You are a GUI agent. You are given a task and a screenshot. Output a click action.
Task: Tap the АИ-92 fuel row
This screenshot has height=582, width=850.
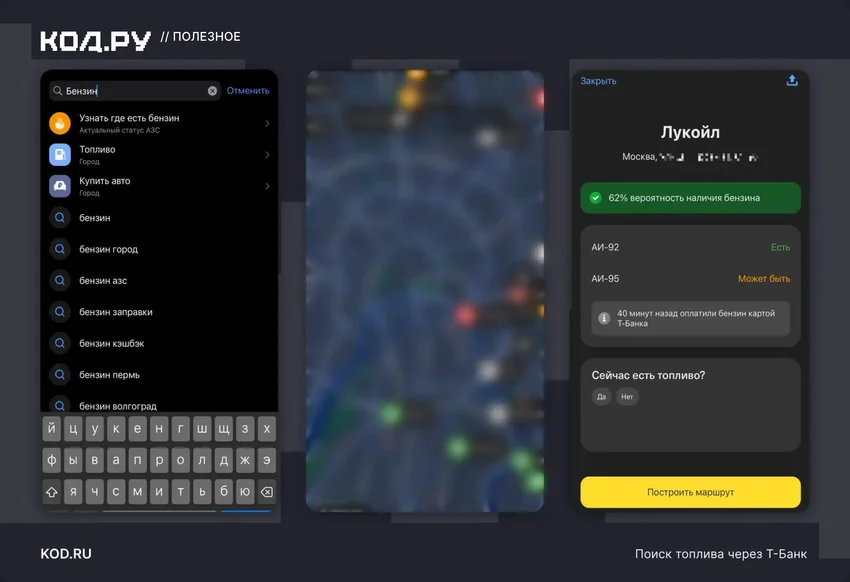point(690,247)
